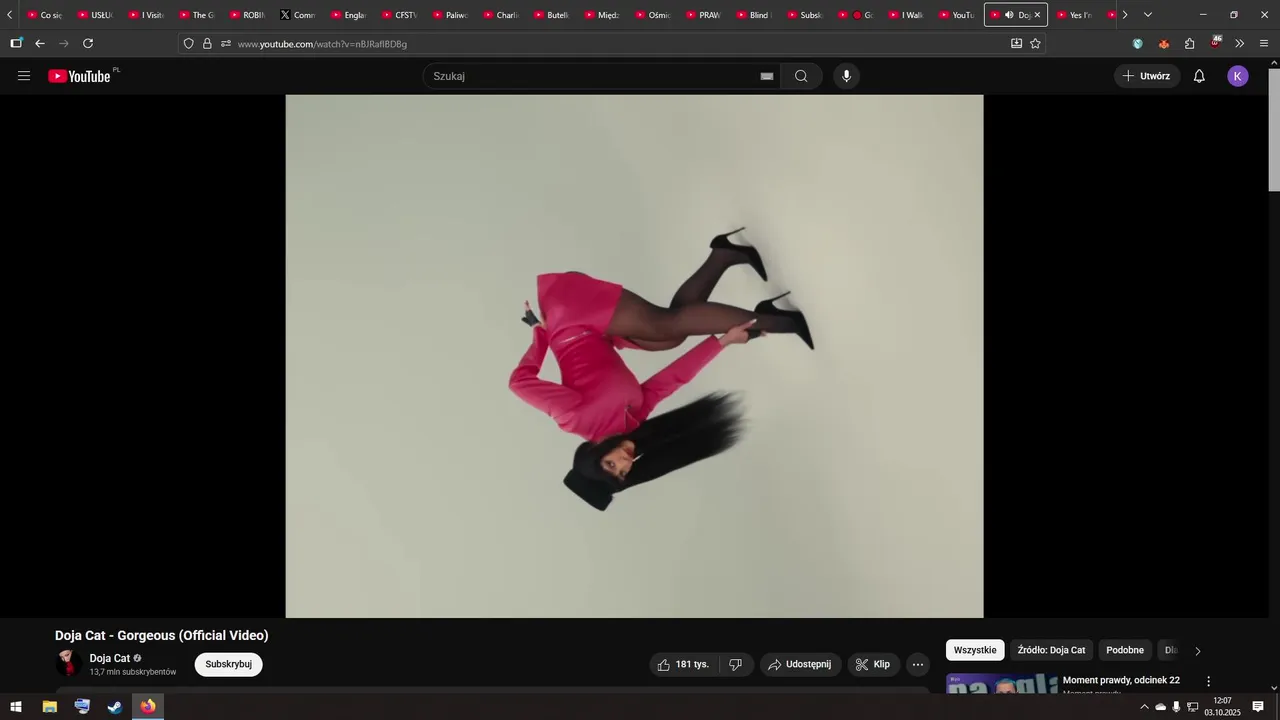
Task: List all tabs dropdown chevron
Action: (x=1148, y=15)
